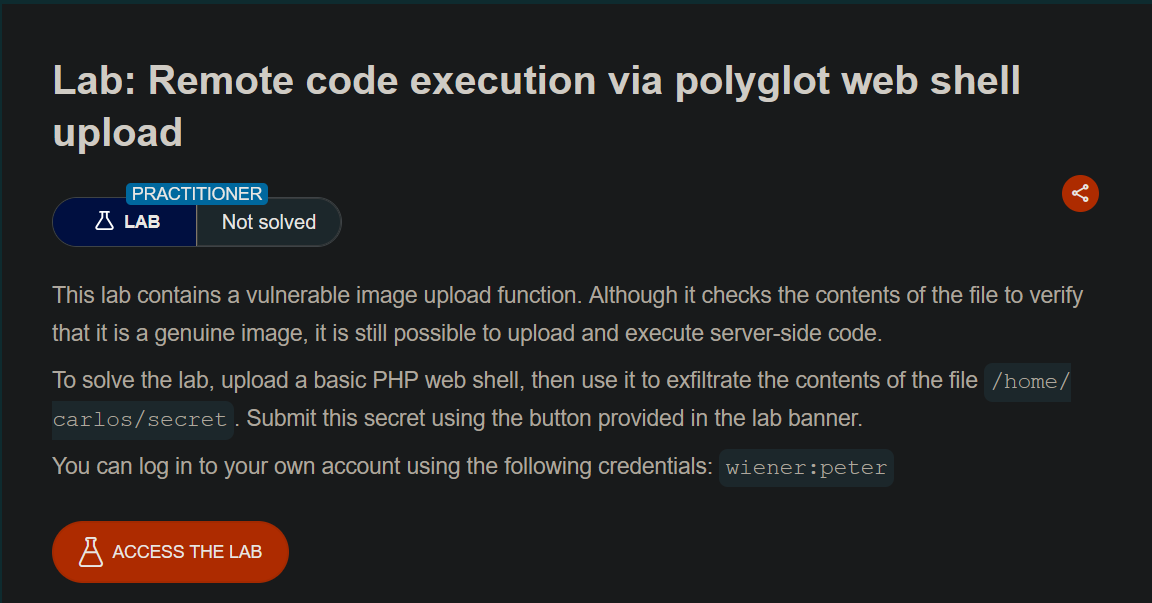The width and height of the screenshot is (1152, 603).
Task: Click 'polyglot web shell' in the title
Action: point(848,81)
